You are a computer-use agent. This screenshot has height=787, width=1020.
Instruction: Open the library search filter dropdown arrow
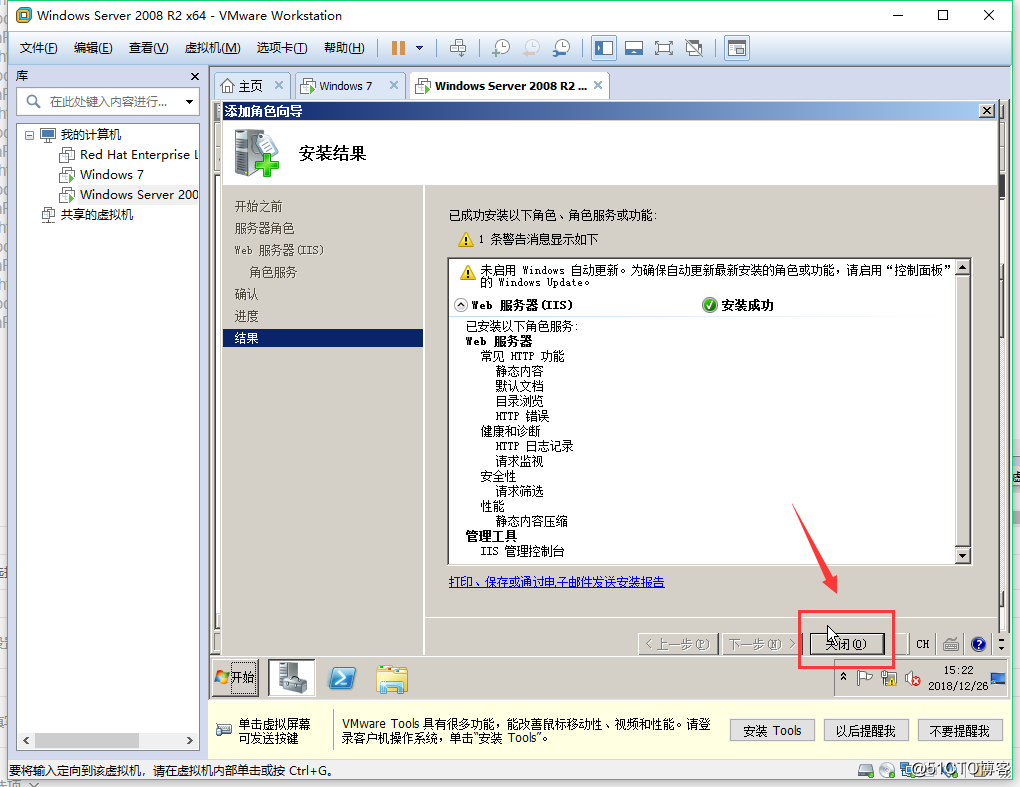point(189,101)
